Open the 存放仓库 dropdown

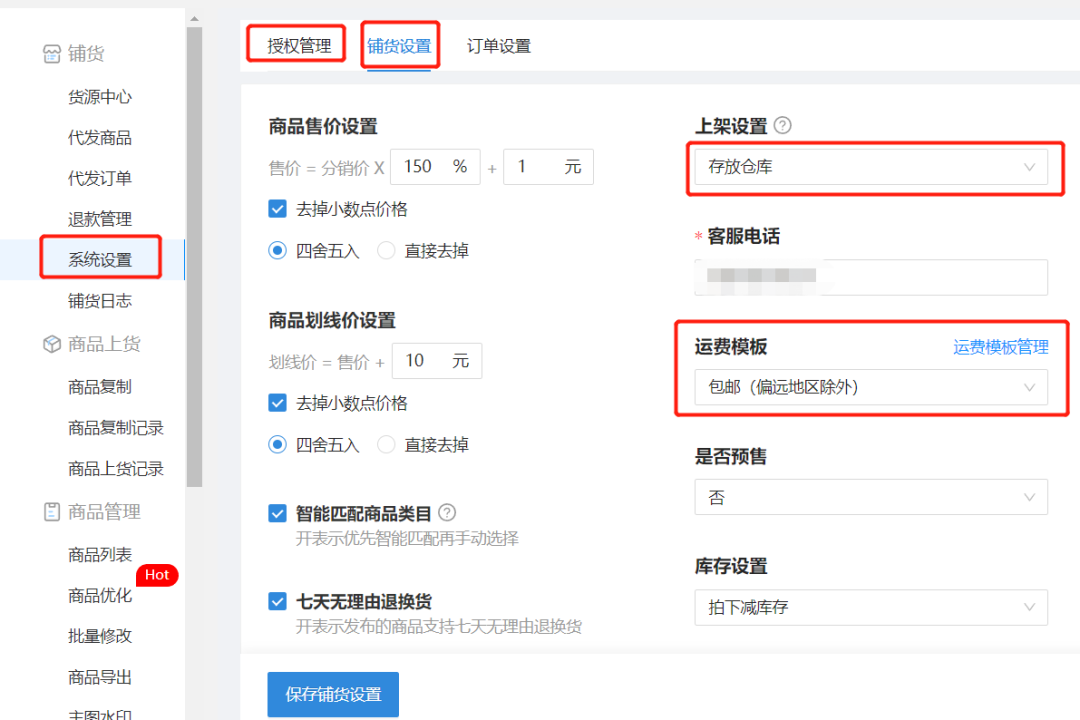pyautogui.click(x=871, y=167)
